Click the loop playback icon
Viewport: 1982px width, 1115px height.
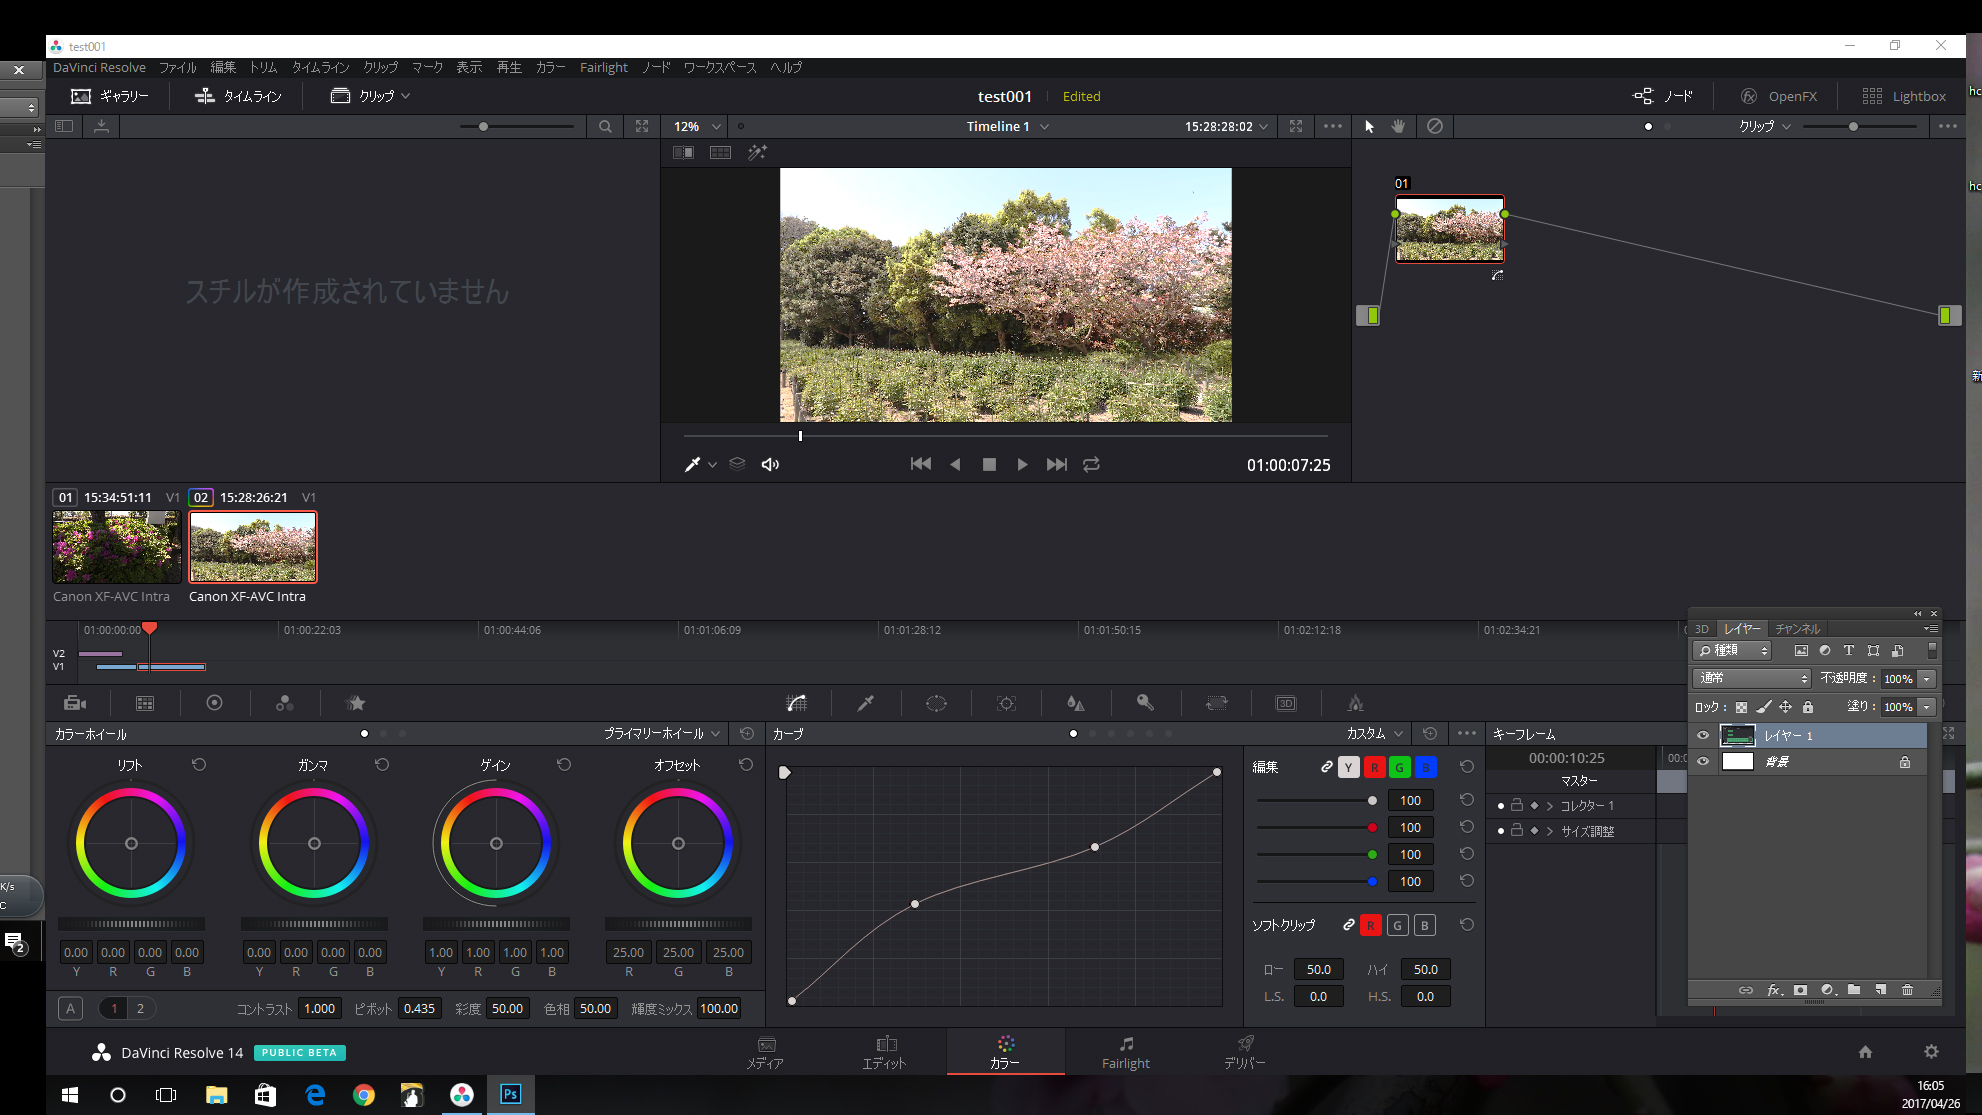1091,464
